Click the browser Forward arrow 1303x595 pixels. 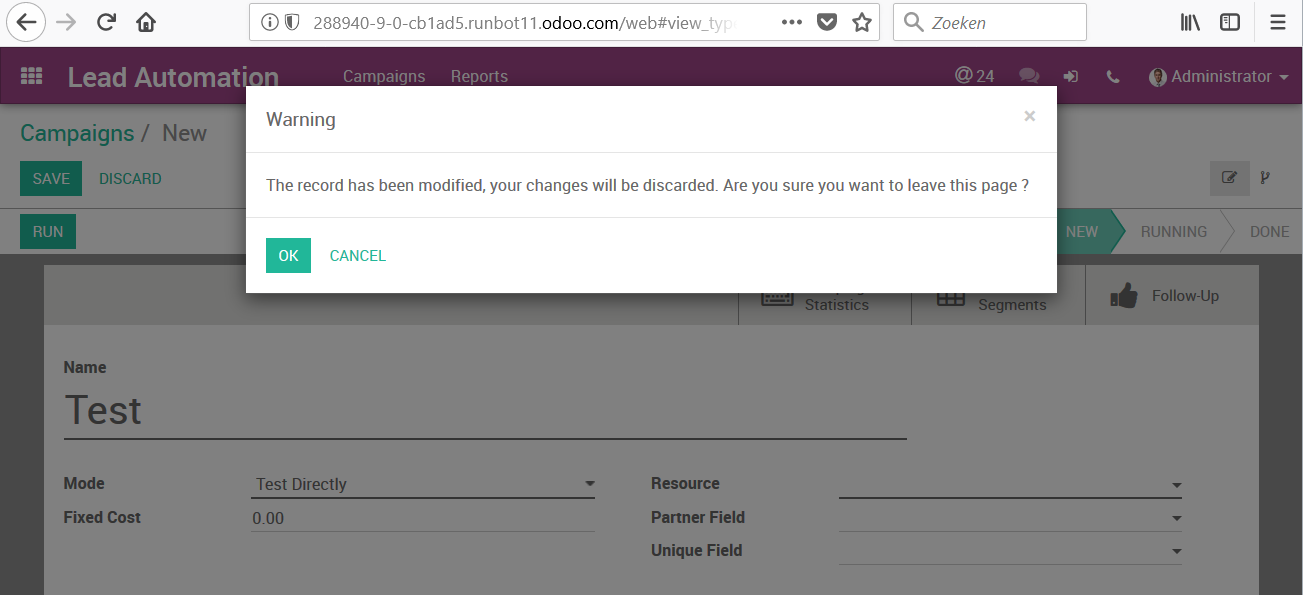tap(66, 22)
